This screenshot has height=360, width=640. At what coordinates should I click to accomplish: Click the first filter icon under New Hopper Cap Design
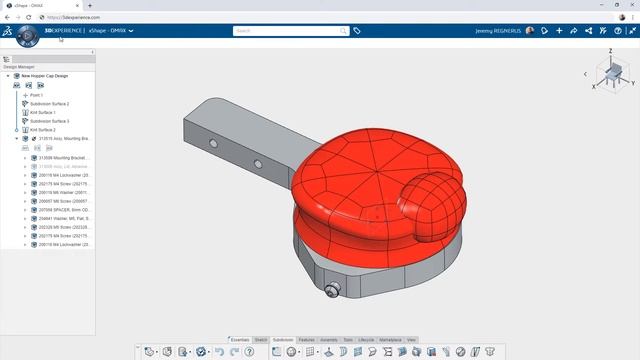pyautogui.click(x=16, y=85)
